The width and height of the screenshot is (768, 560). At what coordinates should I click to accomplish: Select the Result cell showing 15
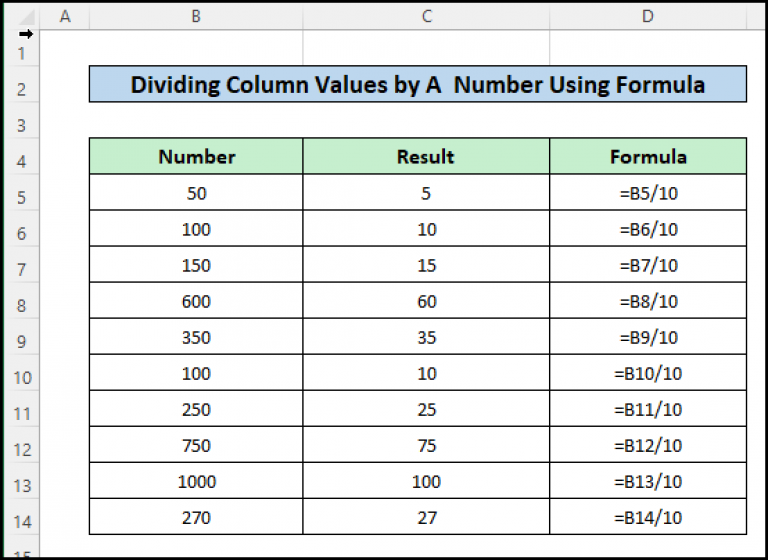[x=426, y=265]
